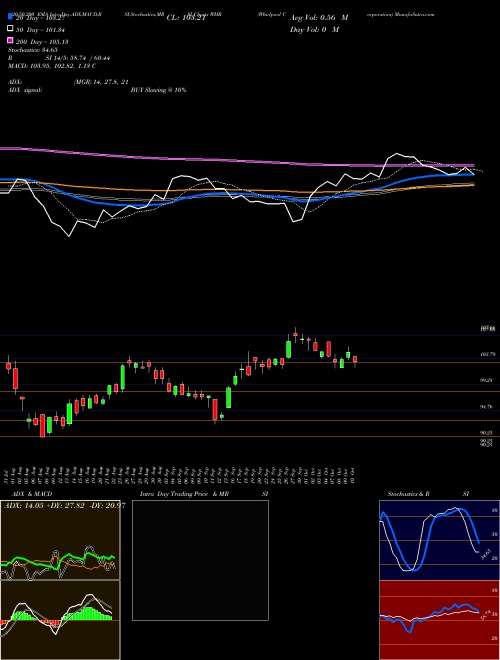
Task: Click the 'Stochastics & R' panel title
Action: (409, 494)
